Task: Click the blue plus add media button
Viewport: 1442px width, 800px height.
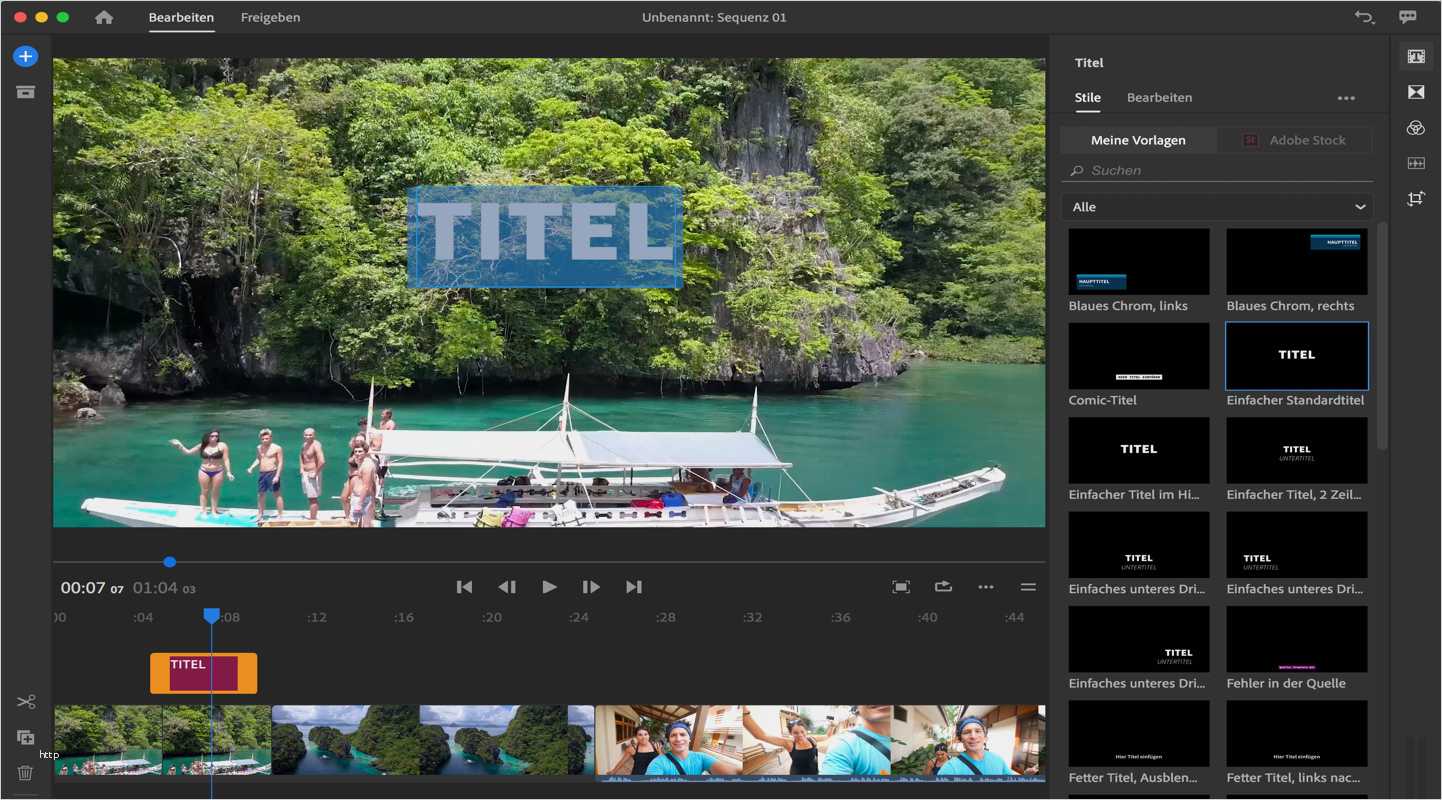Action: point(25,56)
